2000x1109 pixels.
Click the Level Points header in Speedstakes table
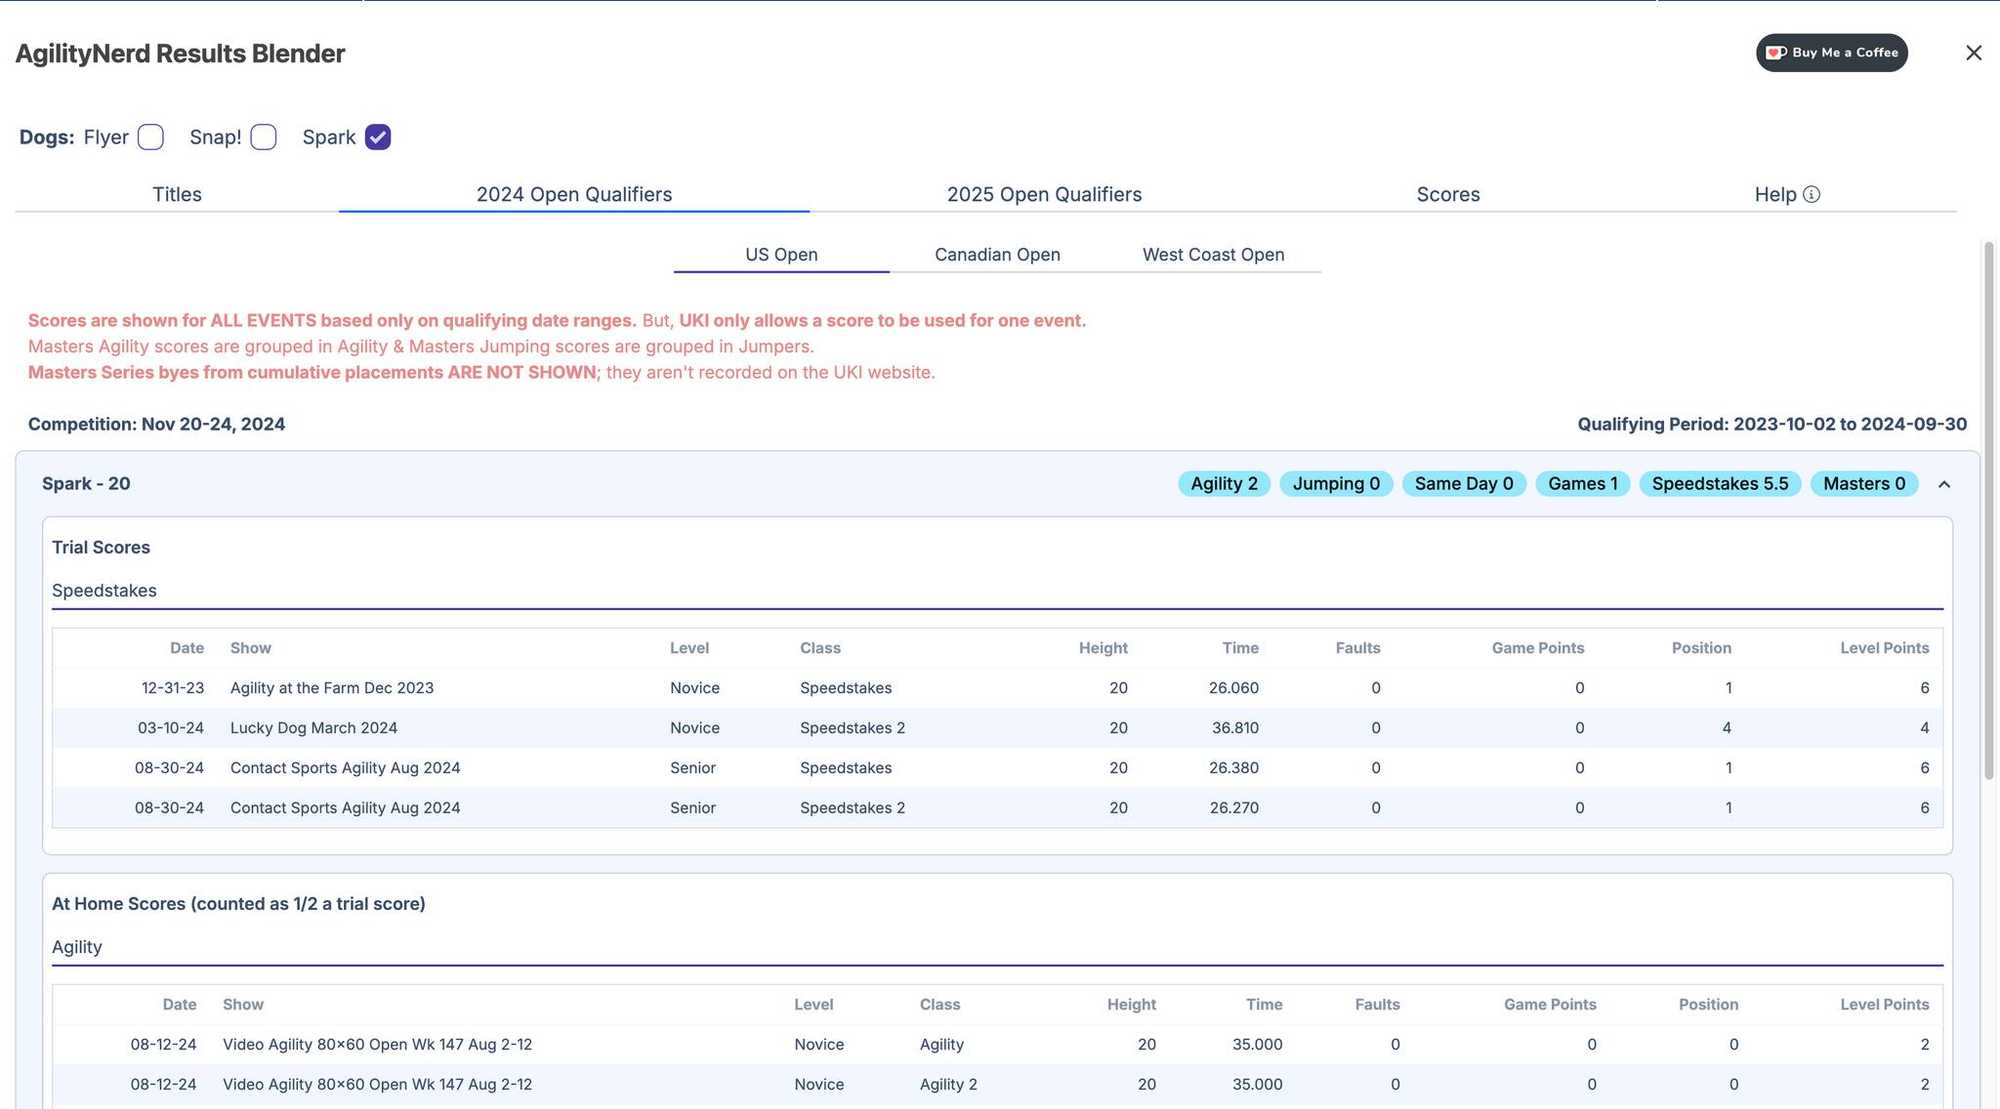(1884, 648)
